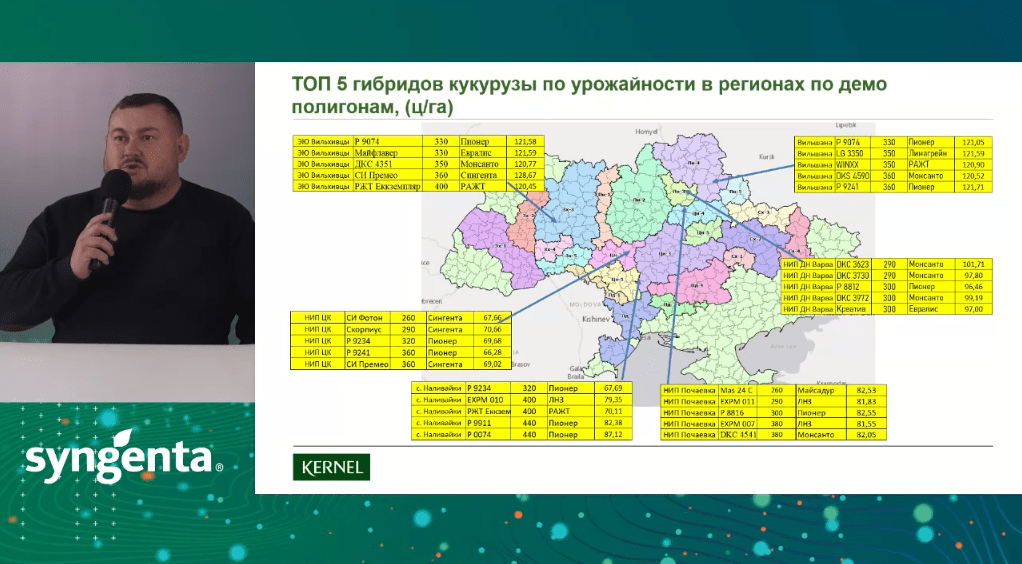This screenshot has width=1022, height=564.
Task: Click the Скорпиус hybrid cell
Action: 367,329
